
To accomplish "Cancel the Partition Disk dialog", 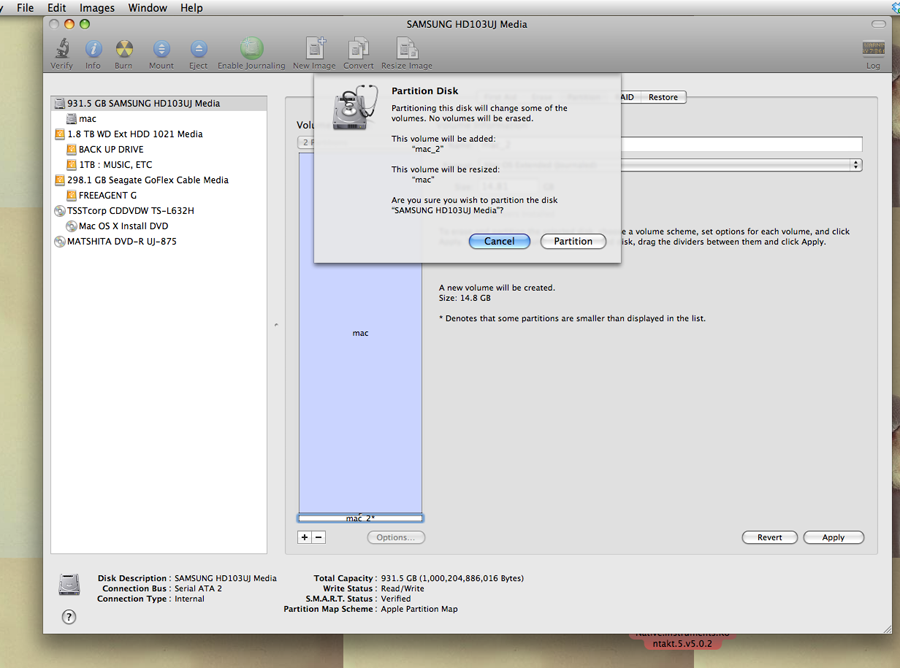I will tap(499, 241).
